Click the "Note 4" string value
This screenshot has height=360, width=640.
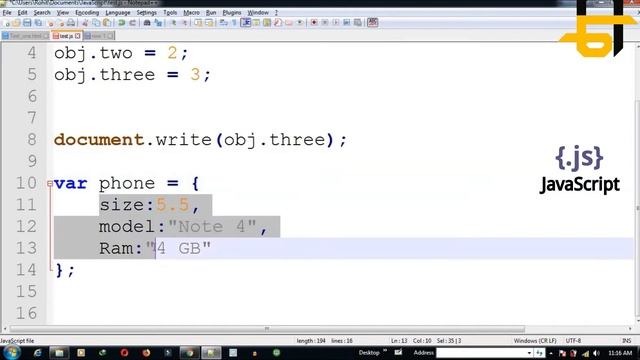(213, 227)
